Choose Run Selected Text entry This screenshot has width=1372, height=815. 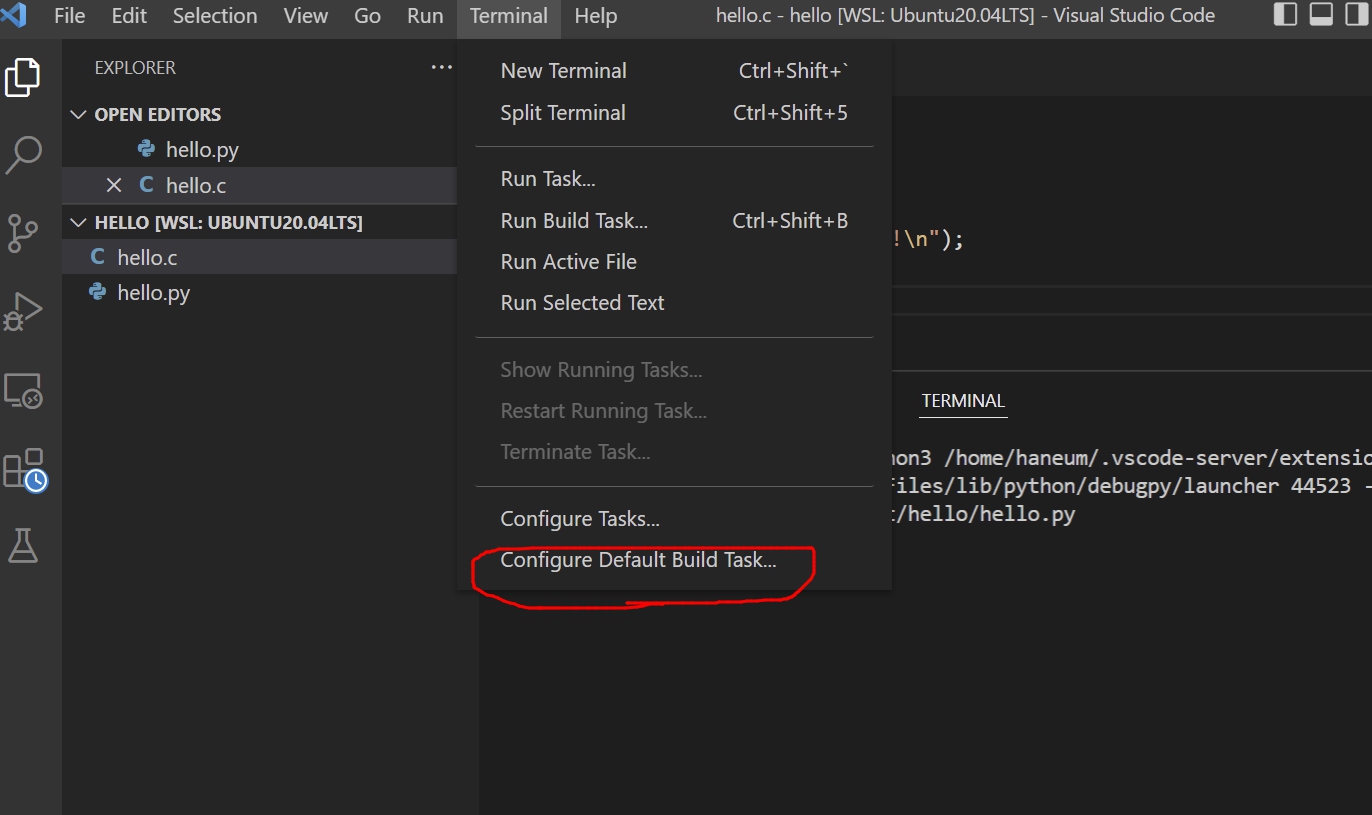[674, 302]
